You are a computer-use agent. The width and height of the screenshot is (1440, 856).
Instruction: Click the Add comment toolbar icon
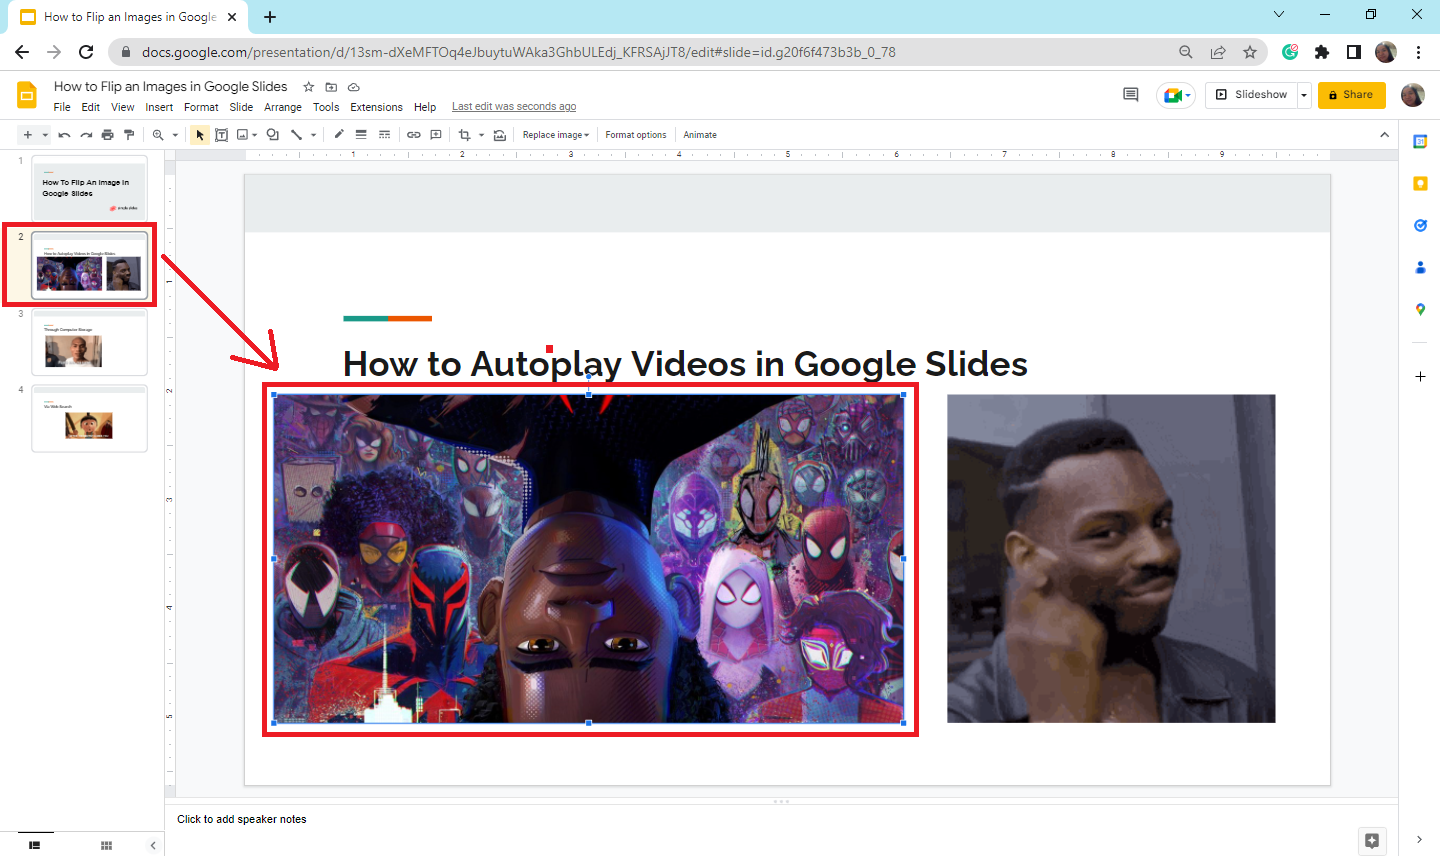436,135
